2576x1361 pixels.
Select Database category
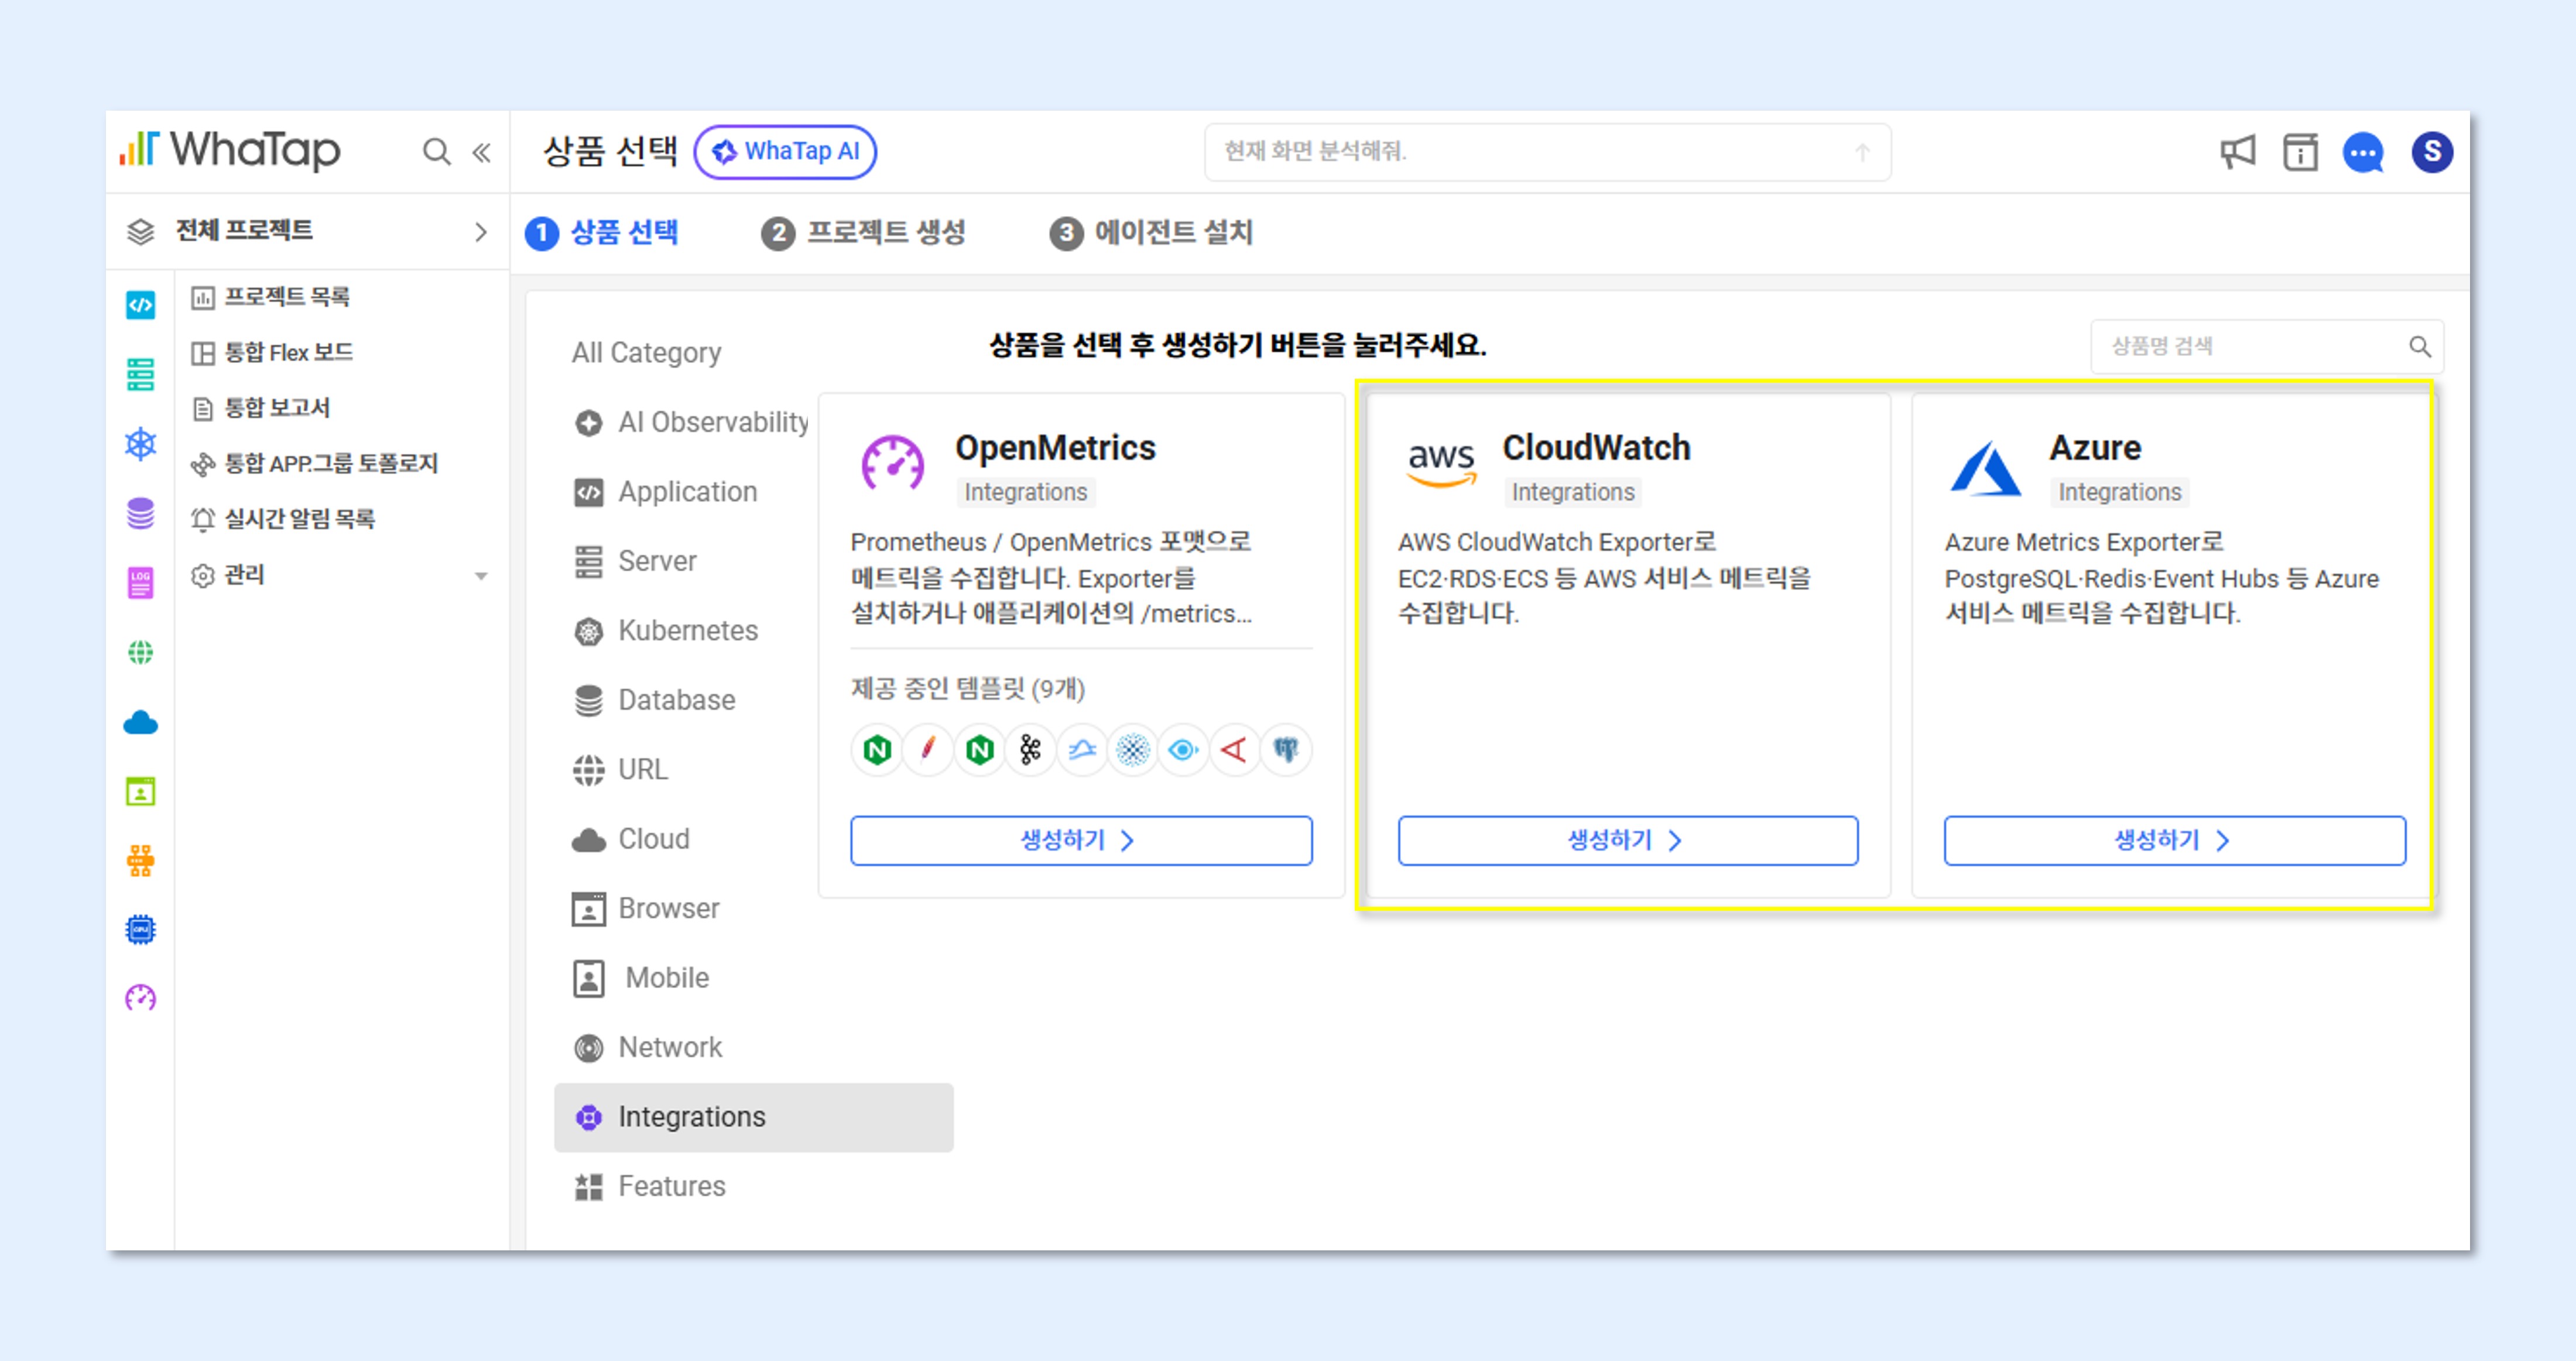(x=654, y=700)
